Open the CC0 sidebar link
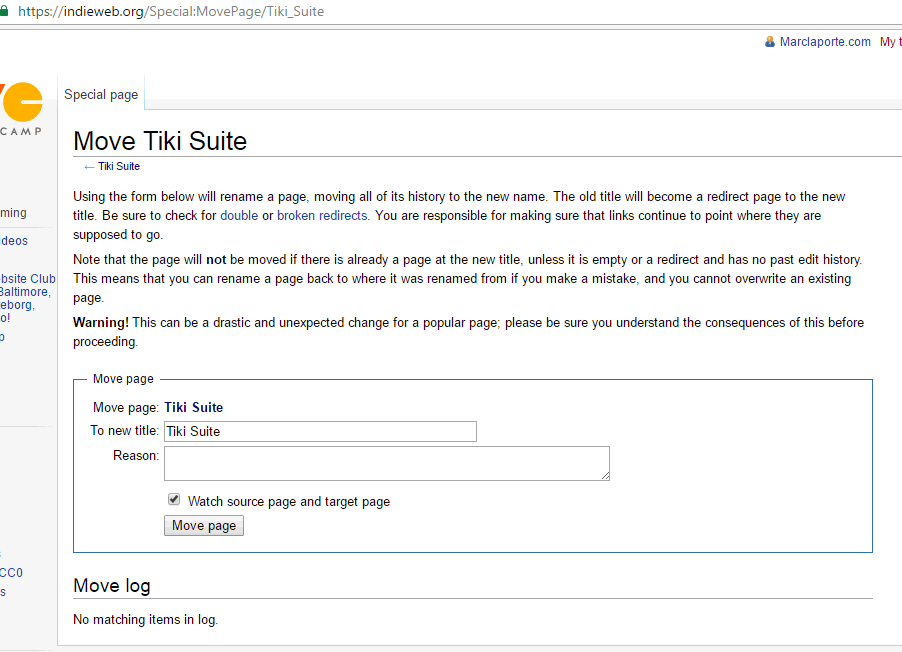 pos(11,573)
